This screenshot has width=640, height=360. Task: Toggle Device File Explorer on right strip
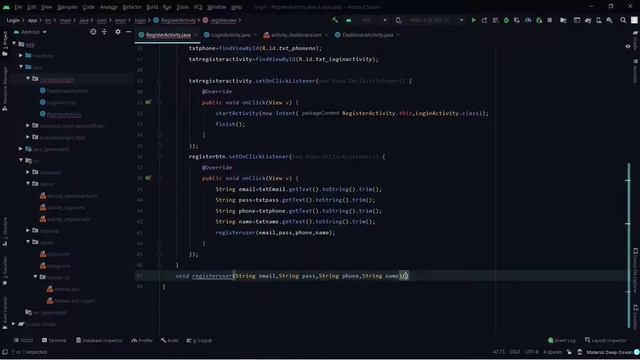pos(636,270)
